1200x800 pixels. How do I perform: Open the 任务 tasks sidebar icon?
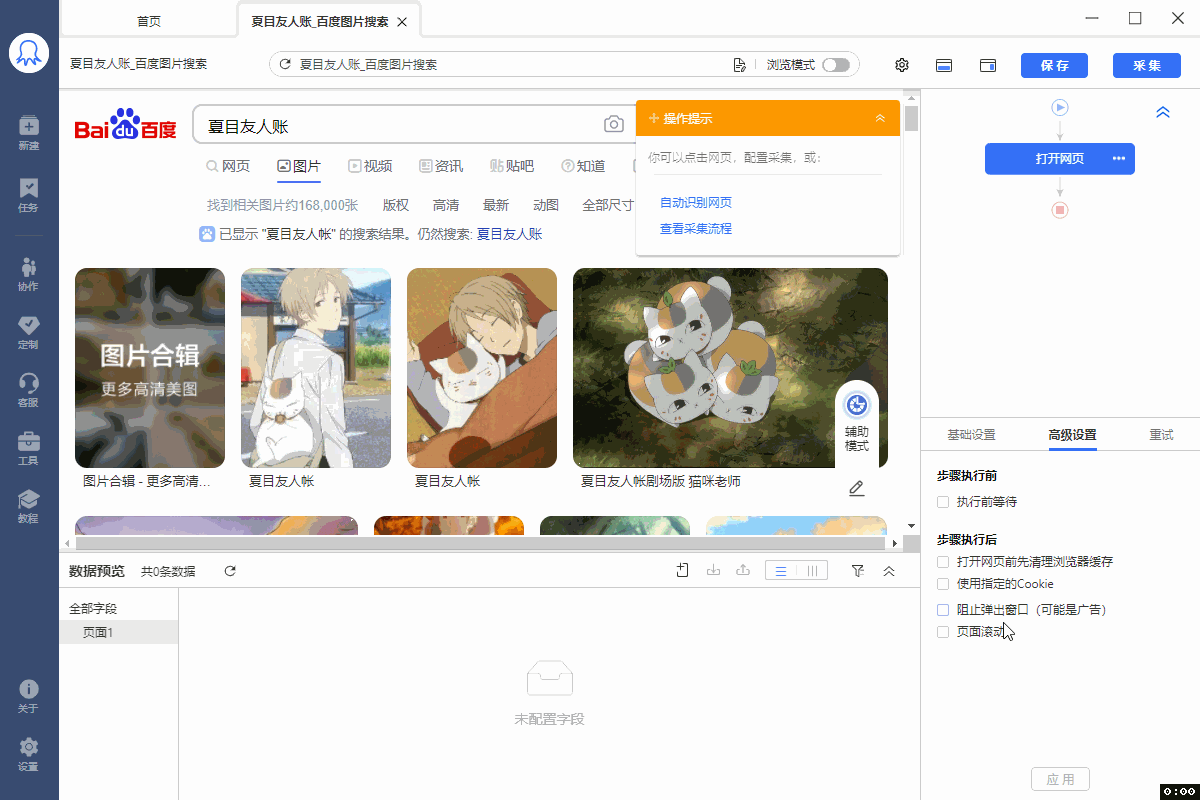[29, 194]
